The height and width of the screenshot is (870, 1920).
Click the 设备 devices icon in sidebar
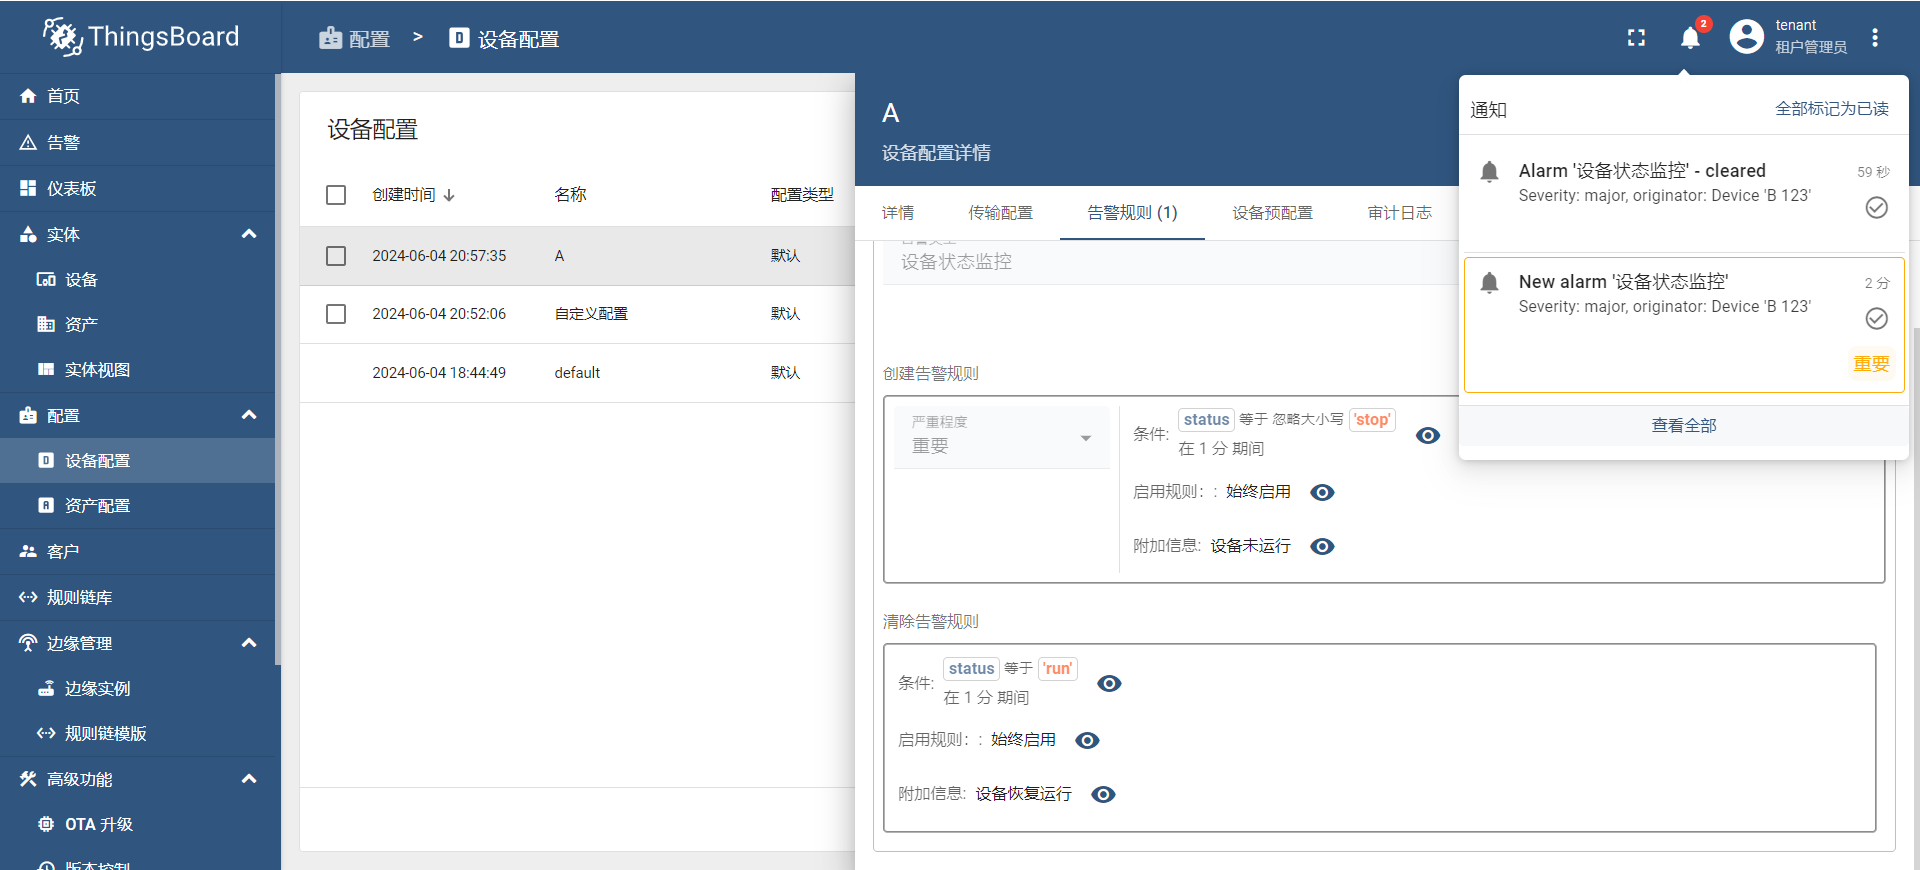coord(46,279)
